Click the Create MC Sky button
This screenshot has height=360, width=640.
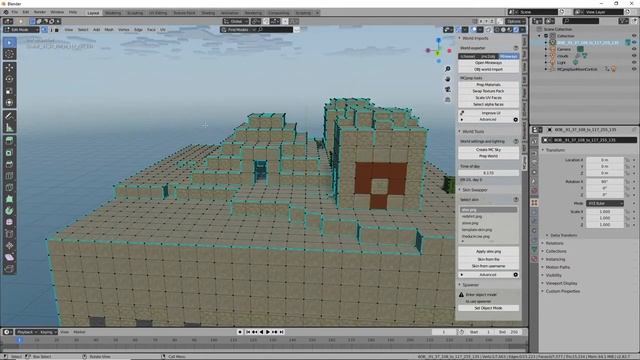489,150
